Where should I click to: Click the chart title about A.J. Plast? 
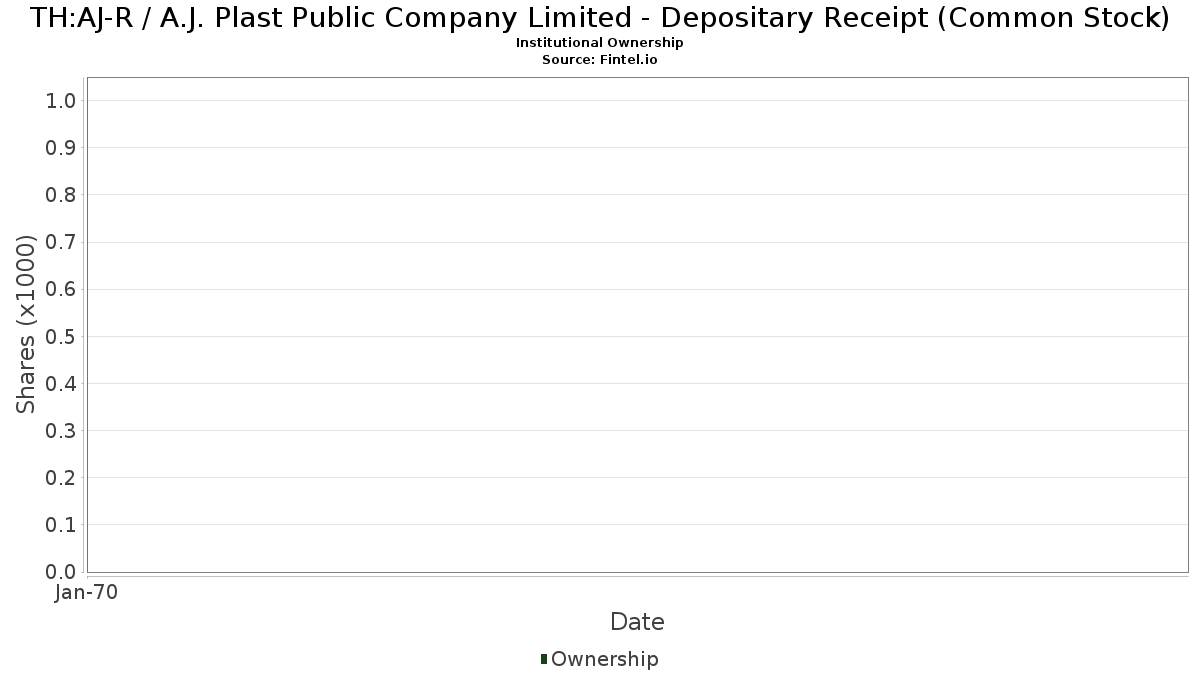[x=600, y=18]
